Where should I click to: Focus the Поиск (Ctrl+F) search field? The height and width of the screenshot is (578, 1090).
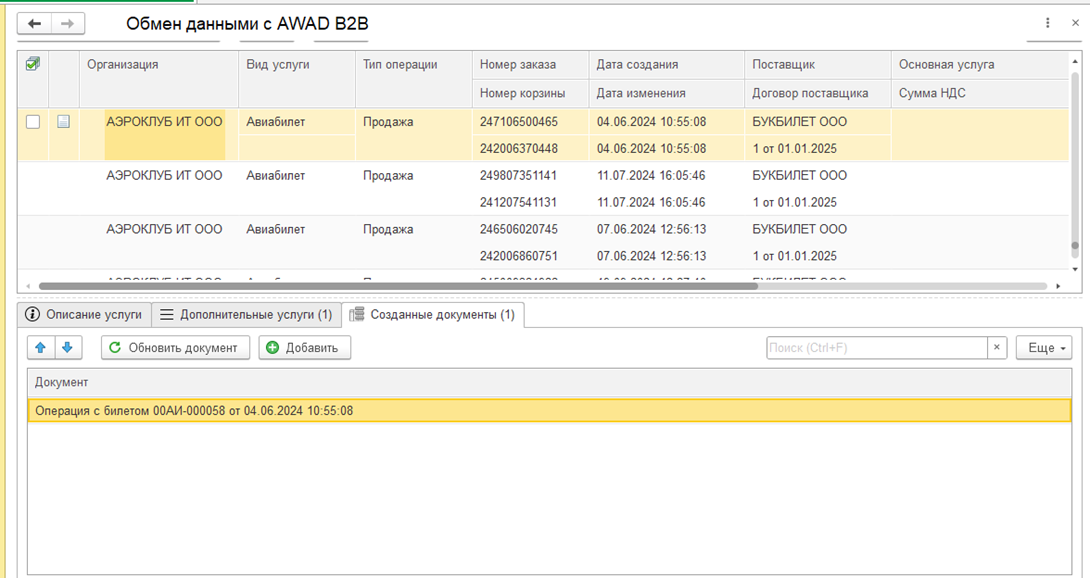pyautogui.click(x=876, y=348)
